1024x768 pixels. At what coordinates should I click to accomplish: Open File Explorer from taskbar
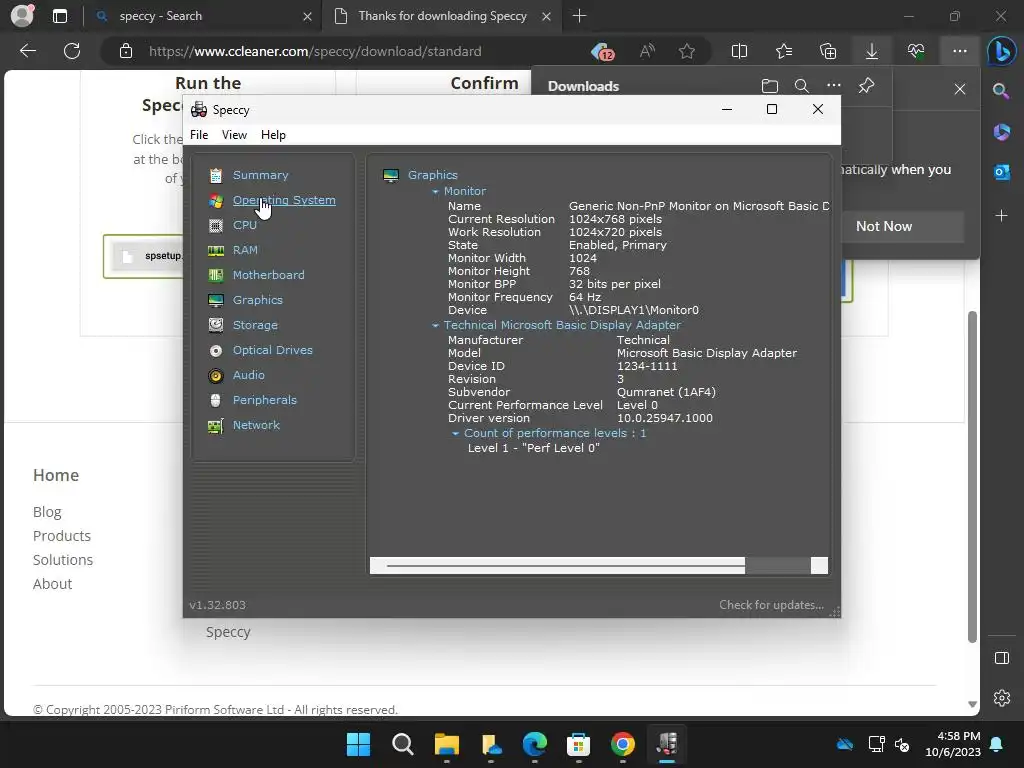pyautogui.click(x=447, y=744)
